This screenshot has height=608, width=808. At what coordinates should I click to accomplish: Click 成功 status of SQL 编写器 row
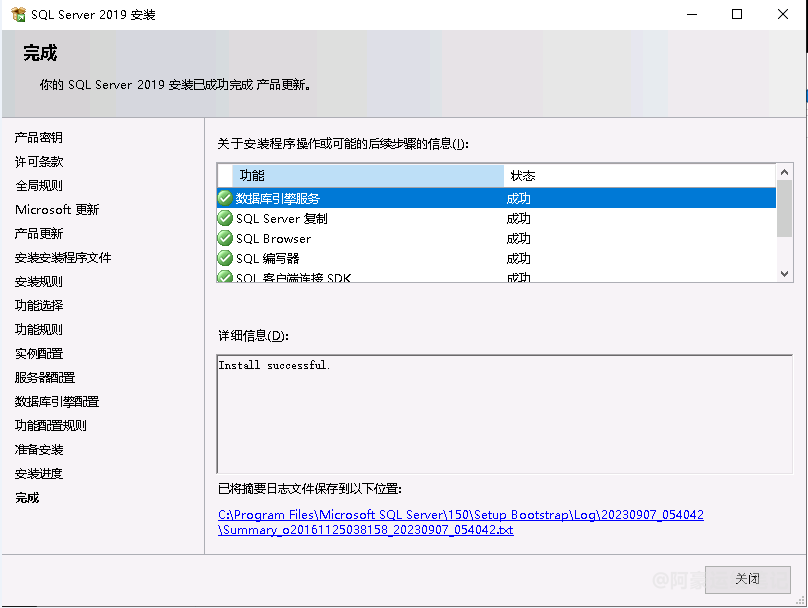click(x=518, y=258)
